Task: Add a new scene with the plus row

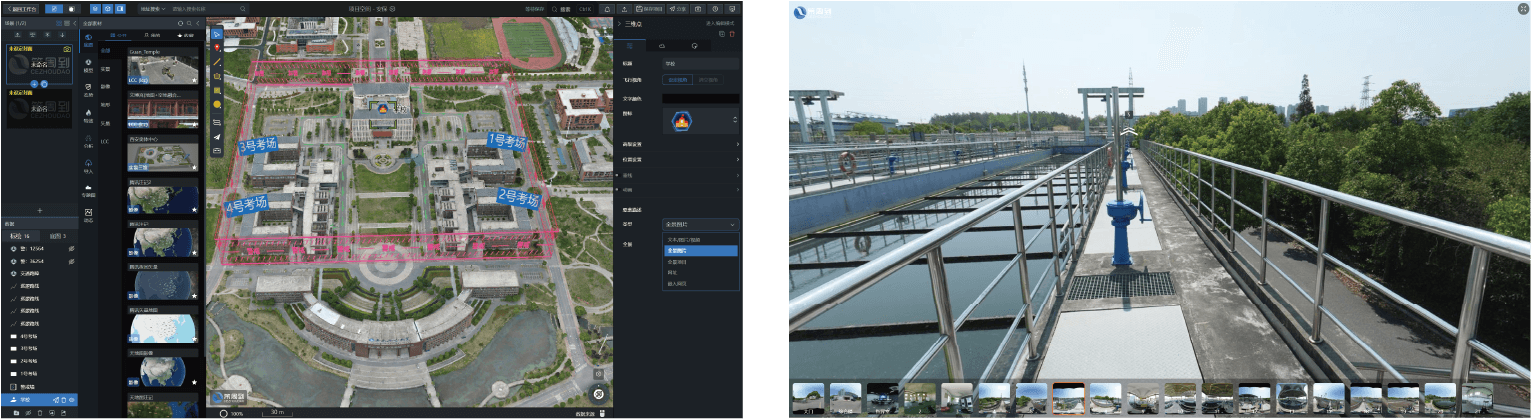Action: point(39,211)
